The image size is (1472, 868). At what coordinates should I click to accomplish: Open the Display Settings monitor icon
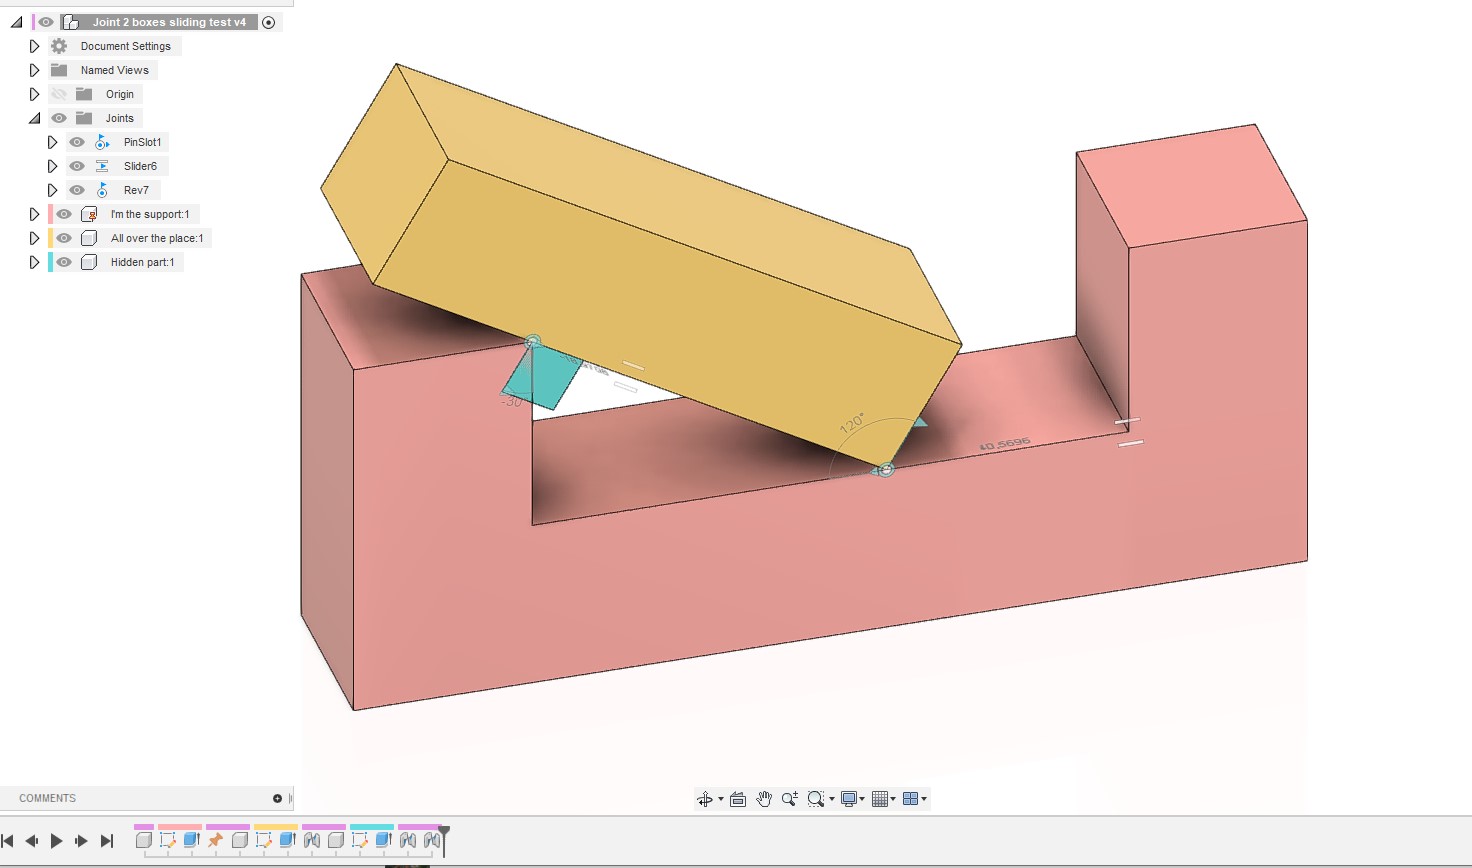point(848,799)
